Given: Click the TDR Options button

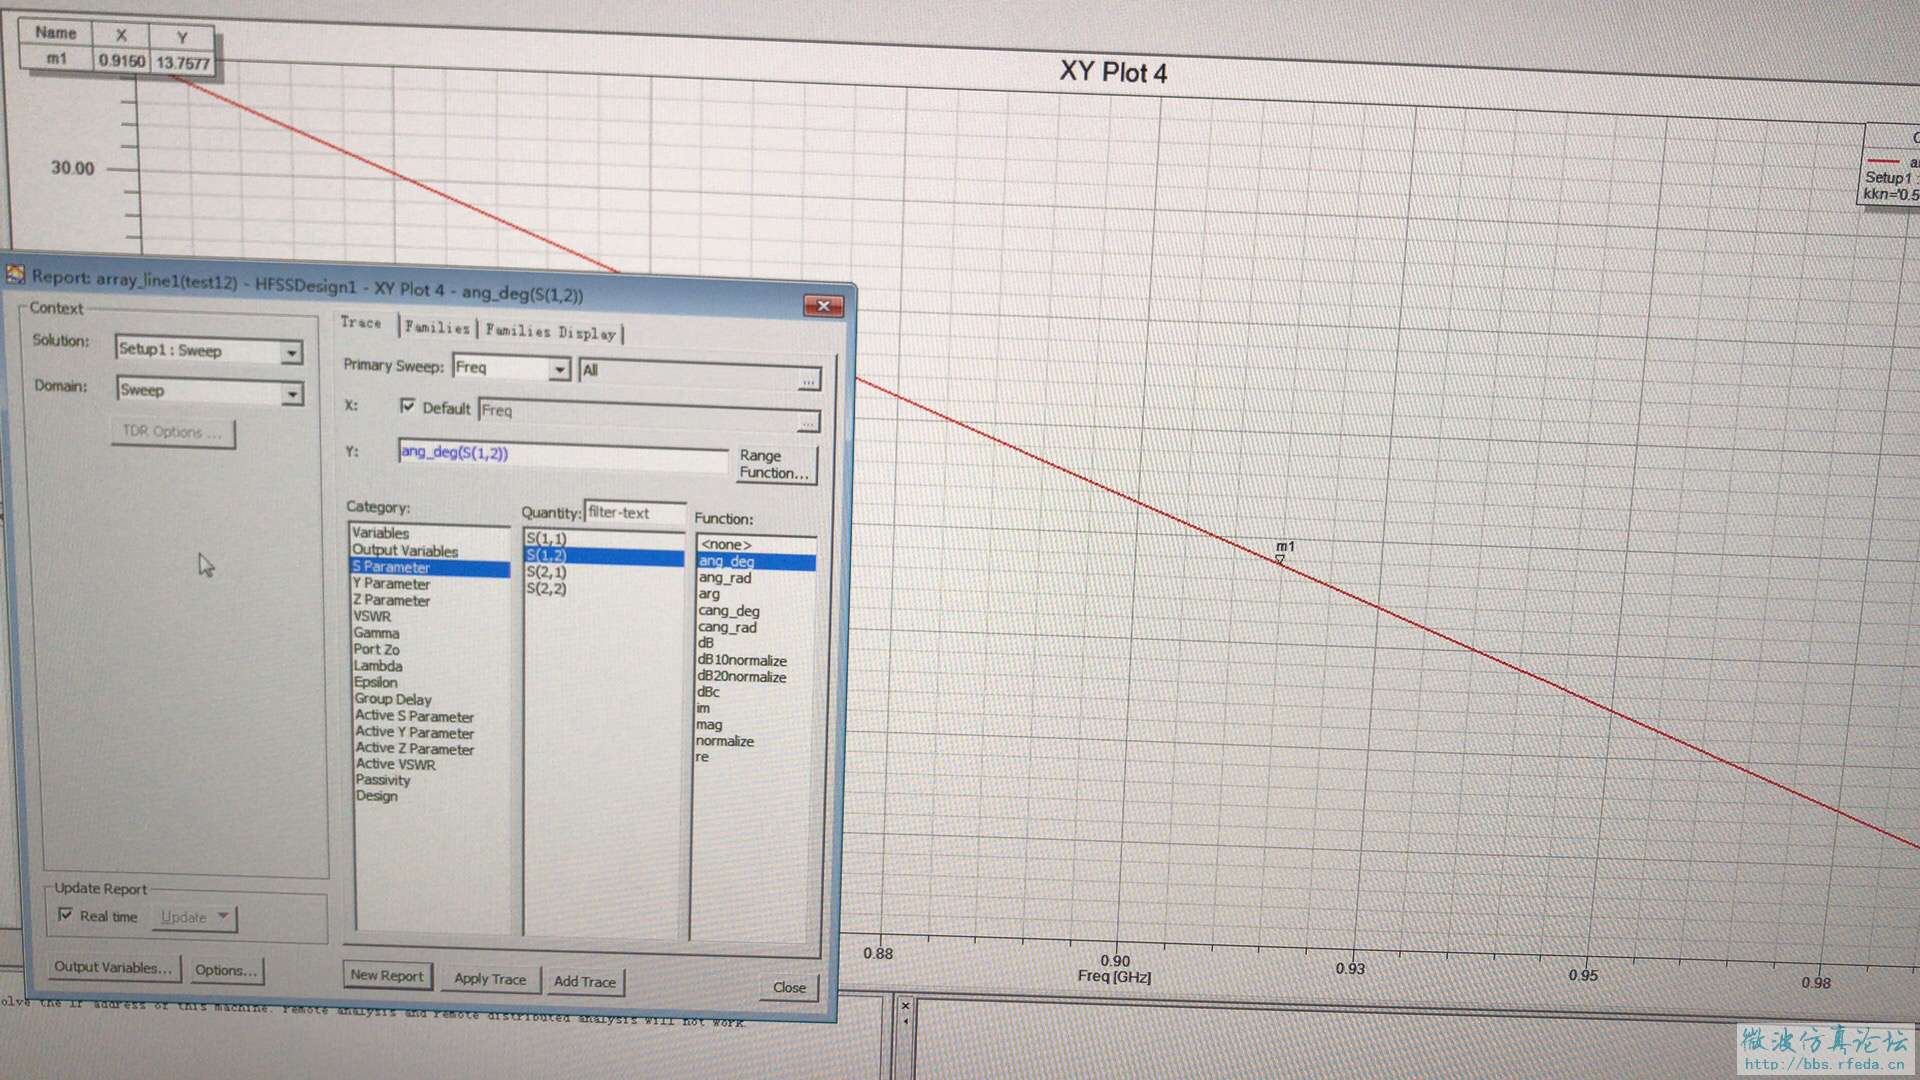Looking at the screenshot, I should point(172,432).
